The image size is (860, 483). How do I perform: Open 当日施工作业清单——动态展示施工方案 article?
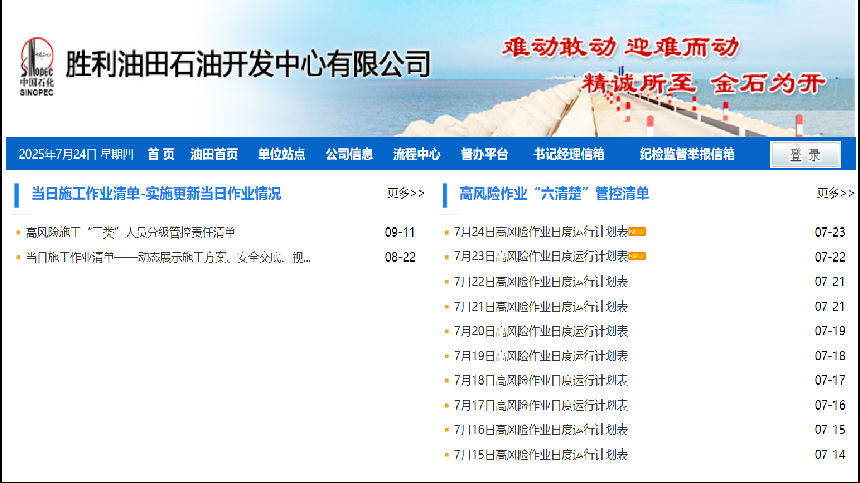pos(168,257)
